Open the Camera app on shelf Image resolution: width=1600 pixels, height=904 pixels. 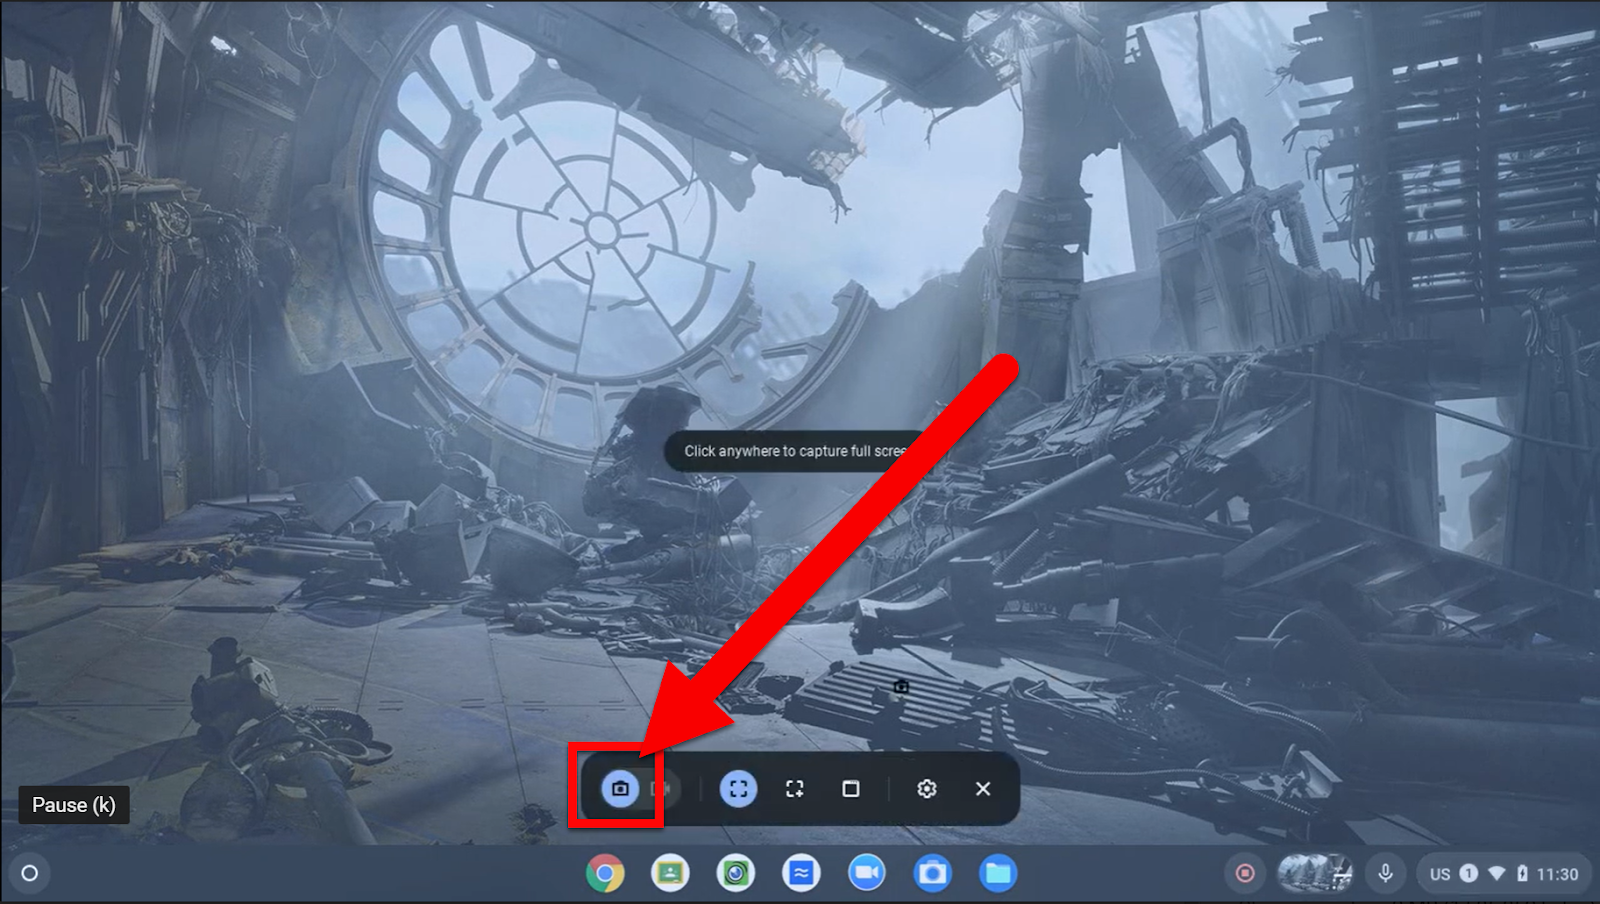[x=932, y=873]
